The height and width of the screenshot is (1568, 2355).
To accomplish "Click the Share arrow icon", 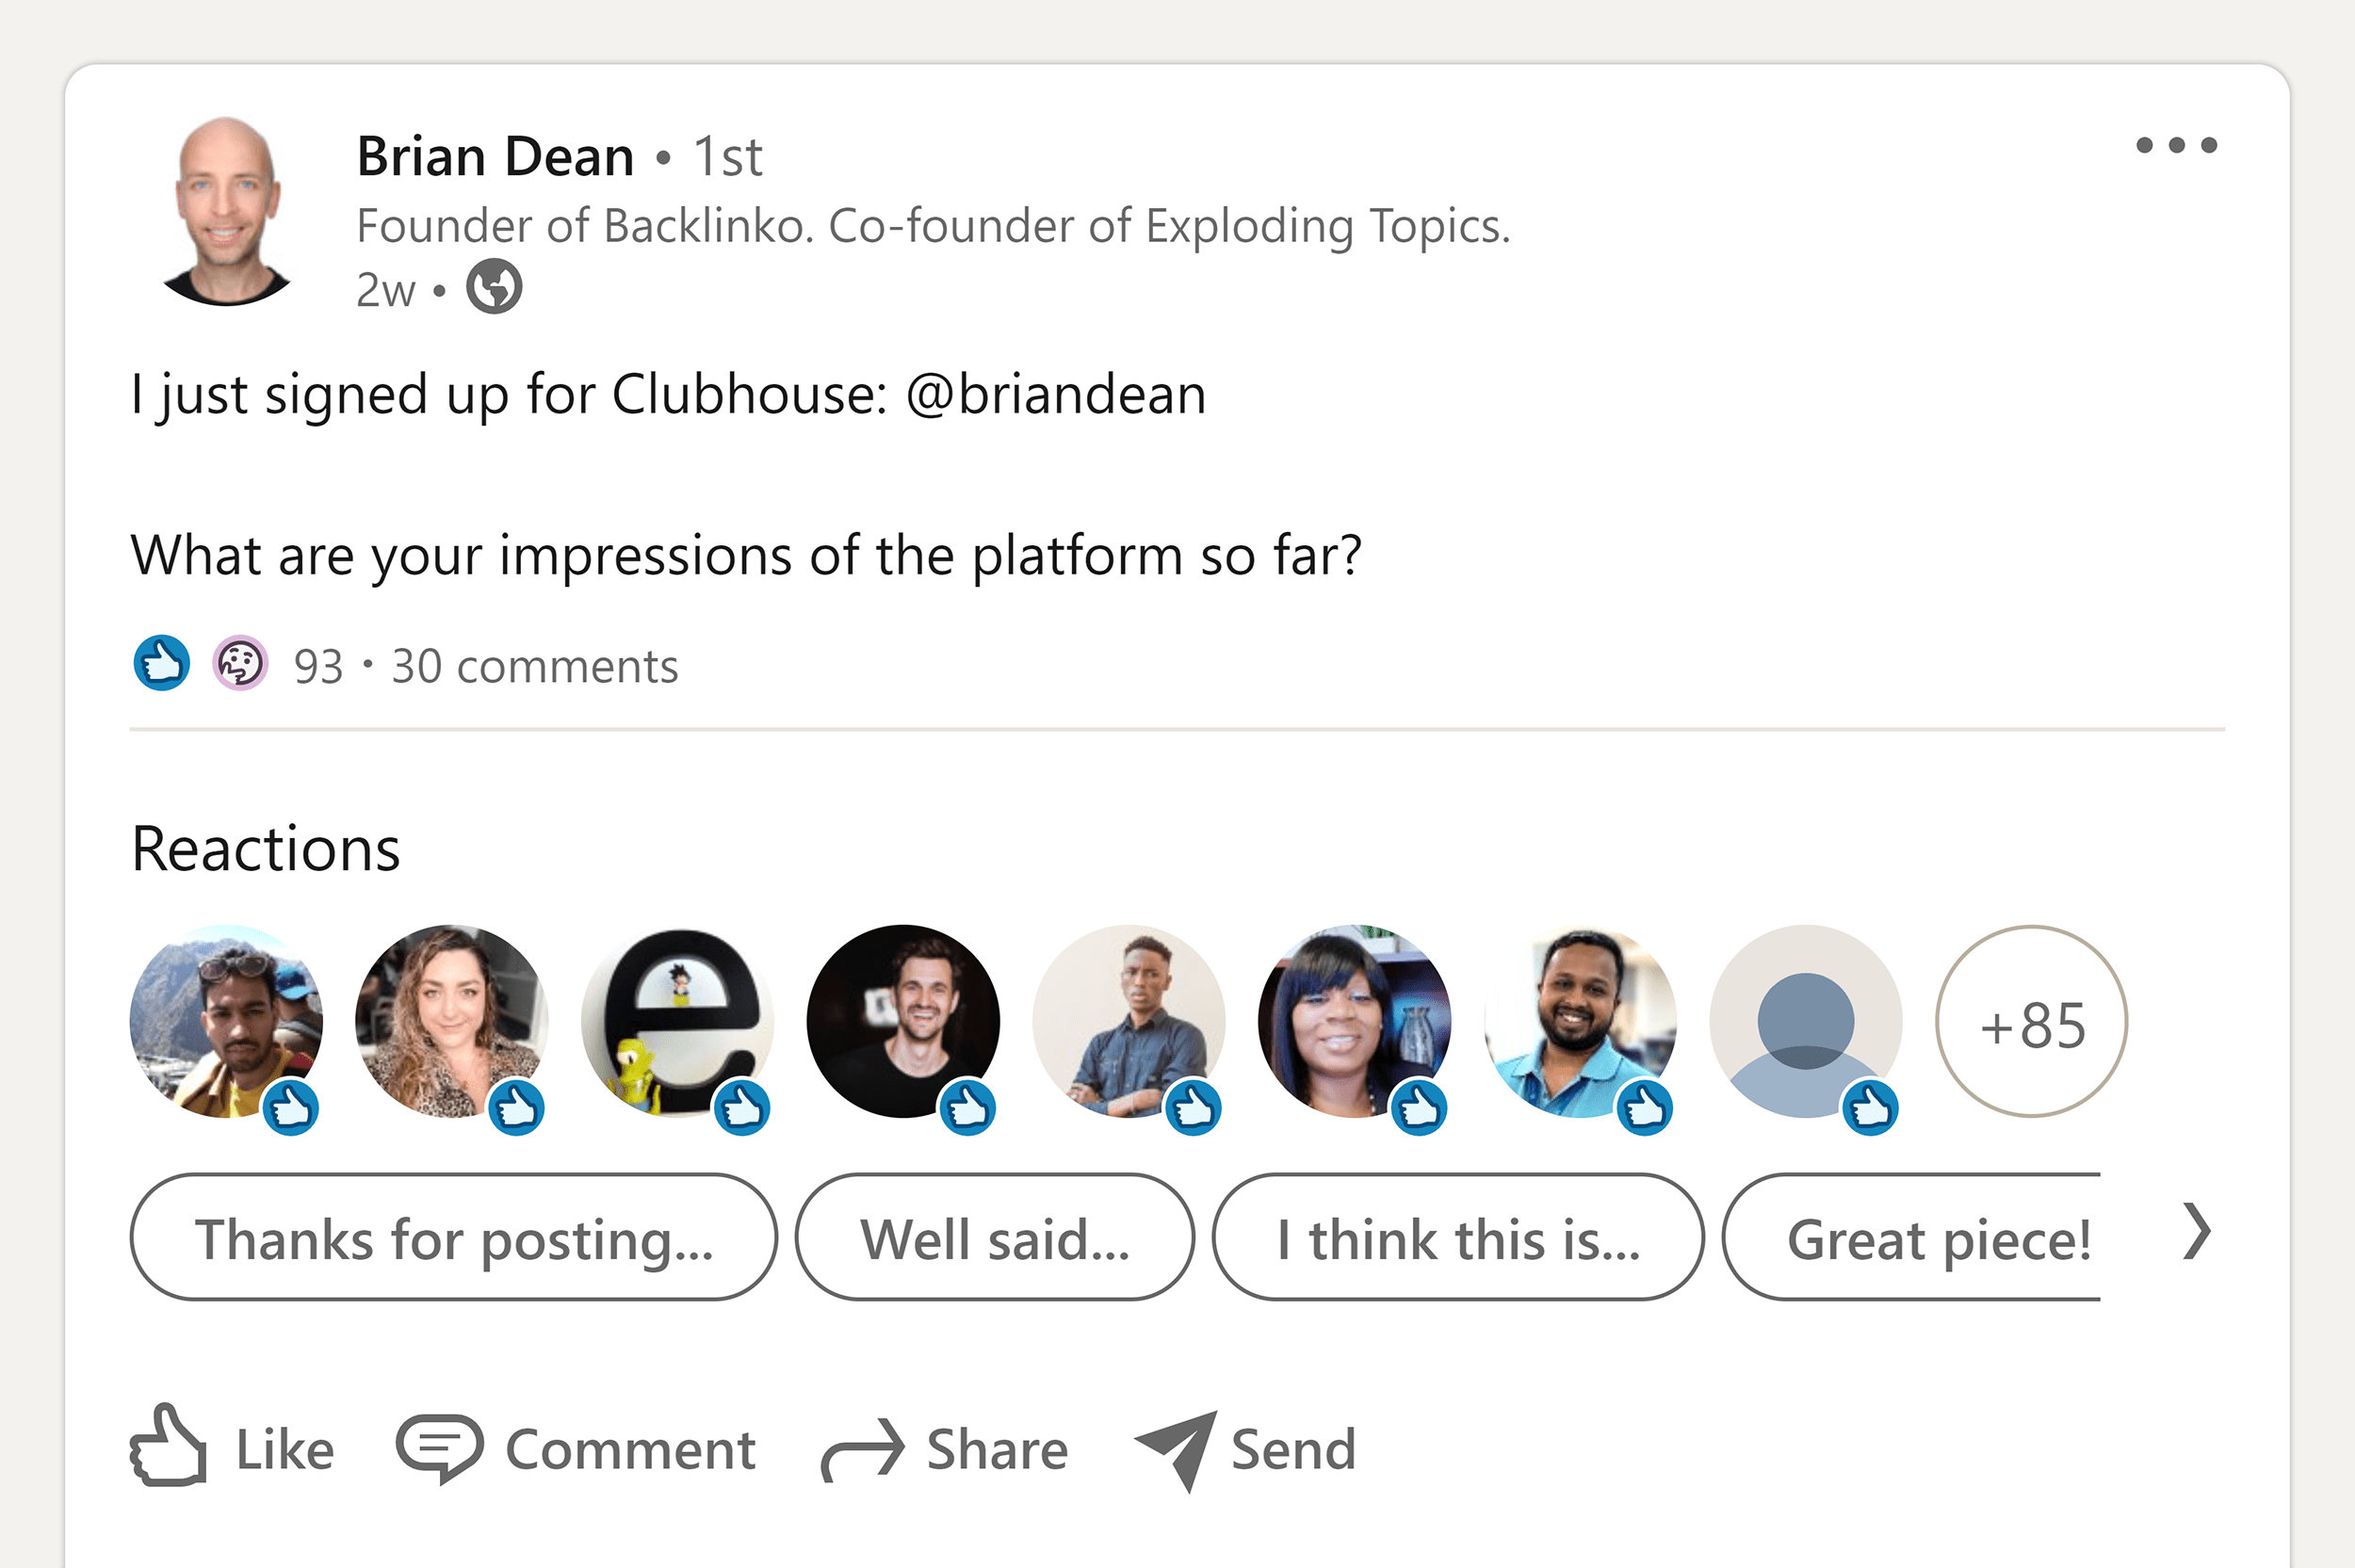I will click(x=862, y=1449).
